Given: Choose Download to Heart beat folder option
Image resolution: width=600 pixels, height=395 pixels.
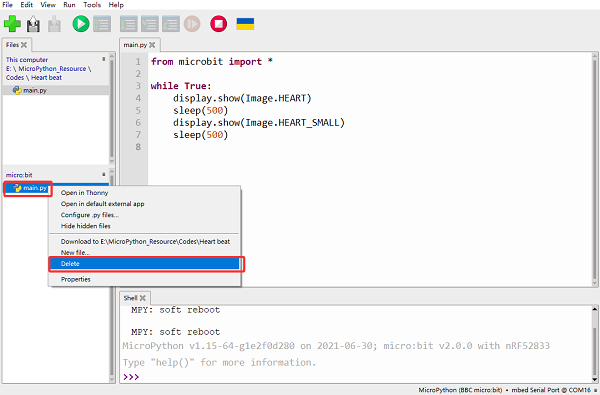Looking at the screenshot, I should click(x=145, y=242).
